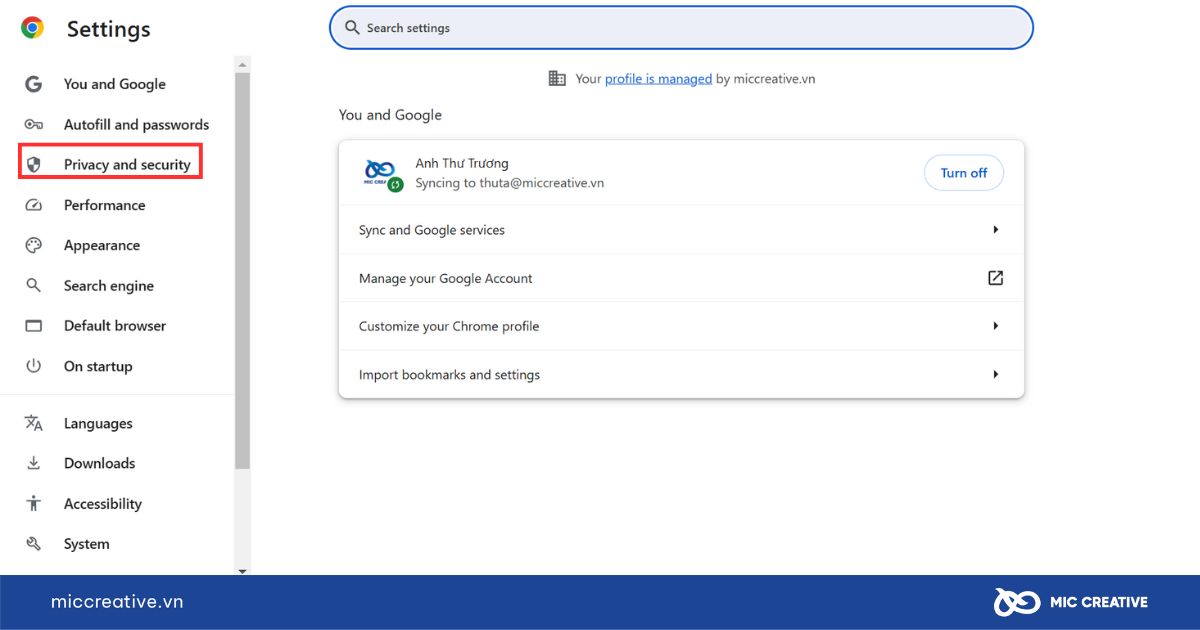Viewport: 1200px width, 630px height.
Task: Expand Sync and Google services arrow
Action: point(995,230)
